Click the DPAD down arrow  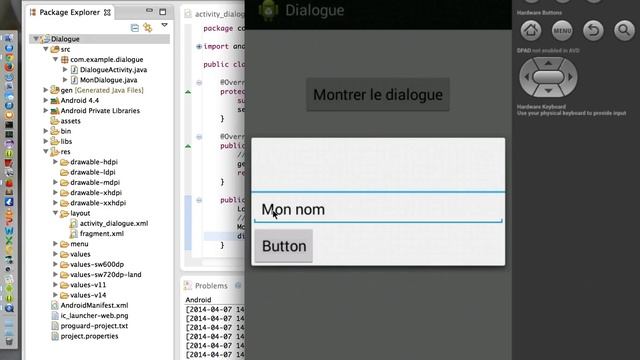point(548,91)
